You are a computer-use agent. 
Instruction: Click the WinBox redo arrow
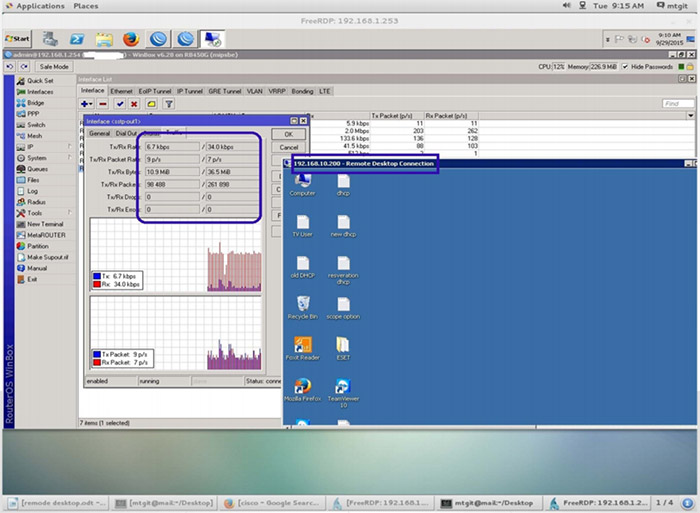coord(24,67)
